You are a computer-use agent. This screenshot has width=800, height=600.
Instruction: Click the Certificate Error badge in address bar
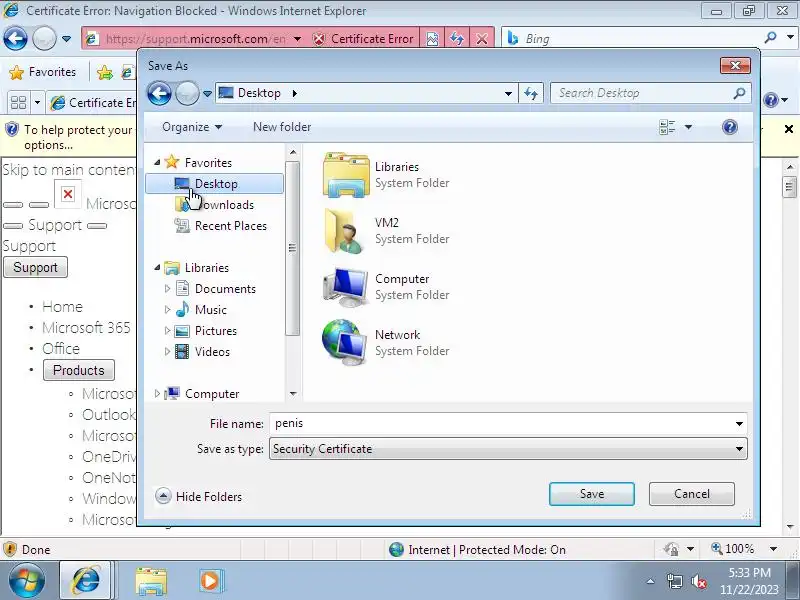(x=363, y=39)
